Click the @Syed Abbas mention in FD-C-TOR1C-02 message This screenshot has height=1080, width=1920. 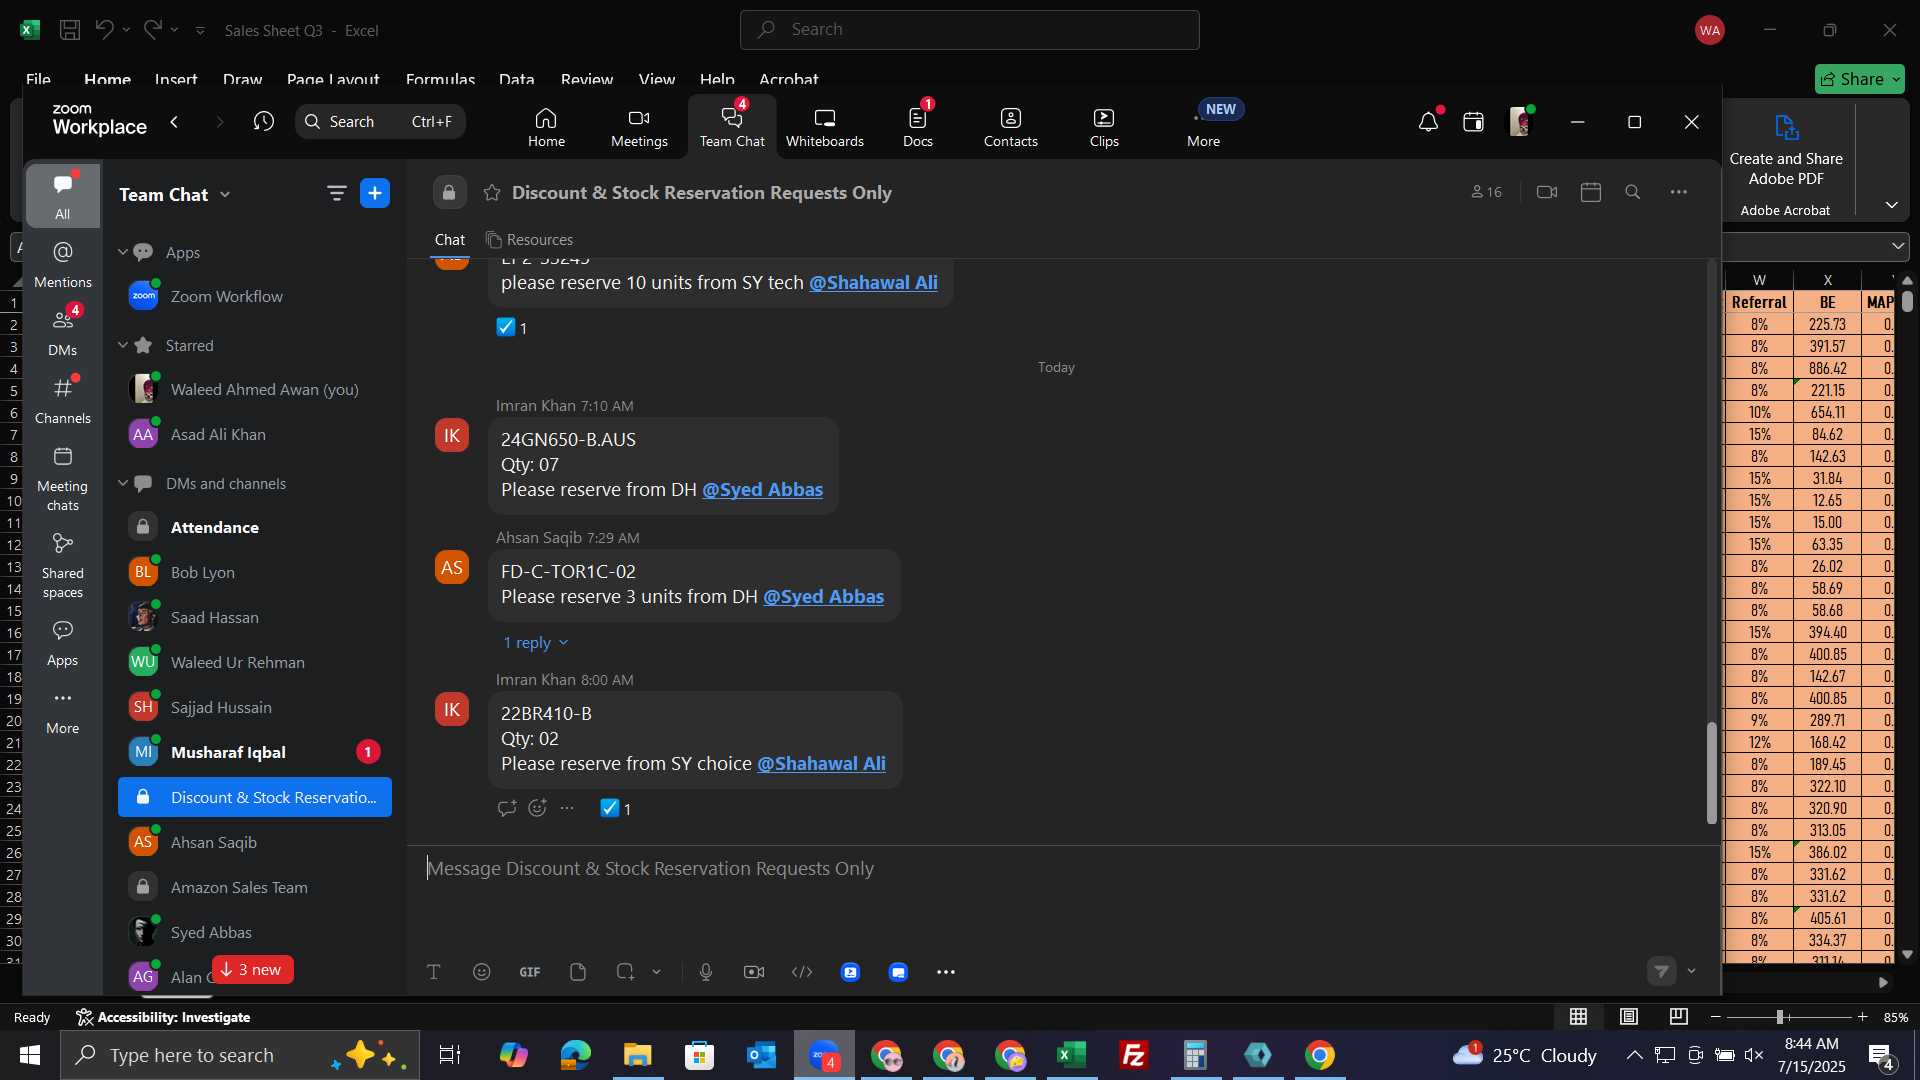pyautogui.click(x=823, y=597)
